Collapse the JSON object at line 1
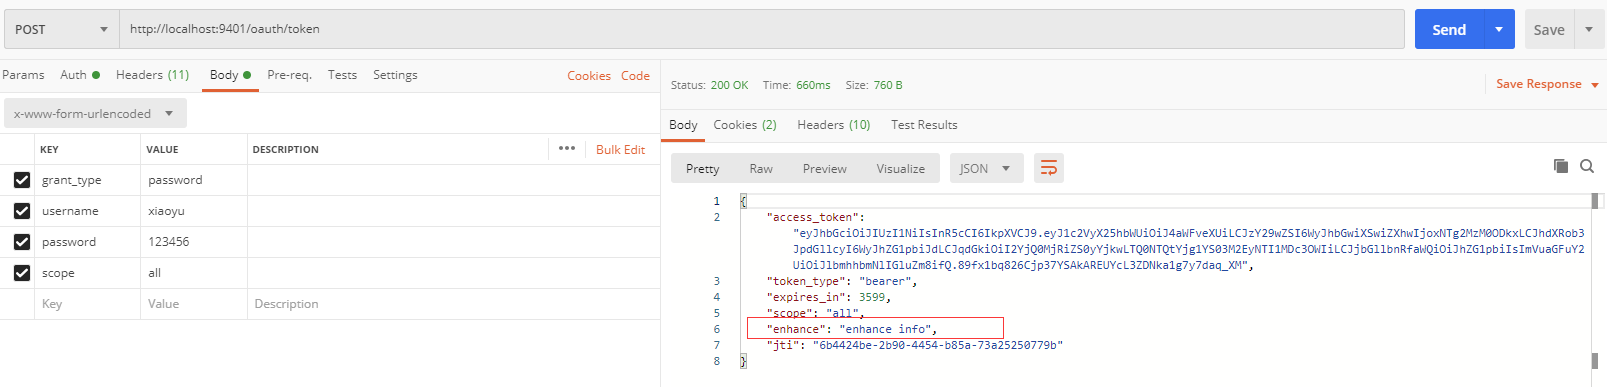 pos(743,201)
